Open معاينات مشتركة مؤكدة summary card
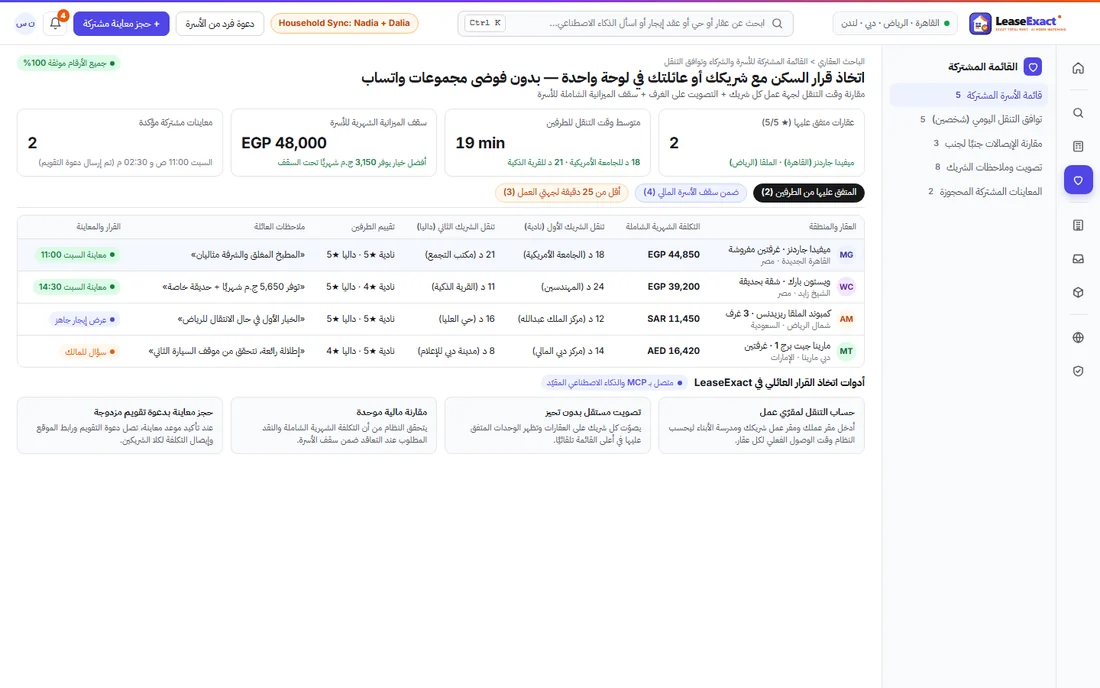 tap(120, 142)
